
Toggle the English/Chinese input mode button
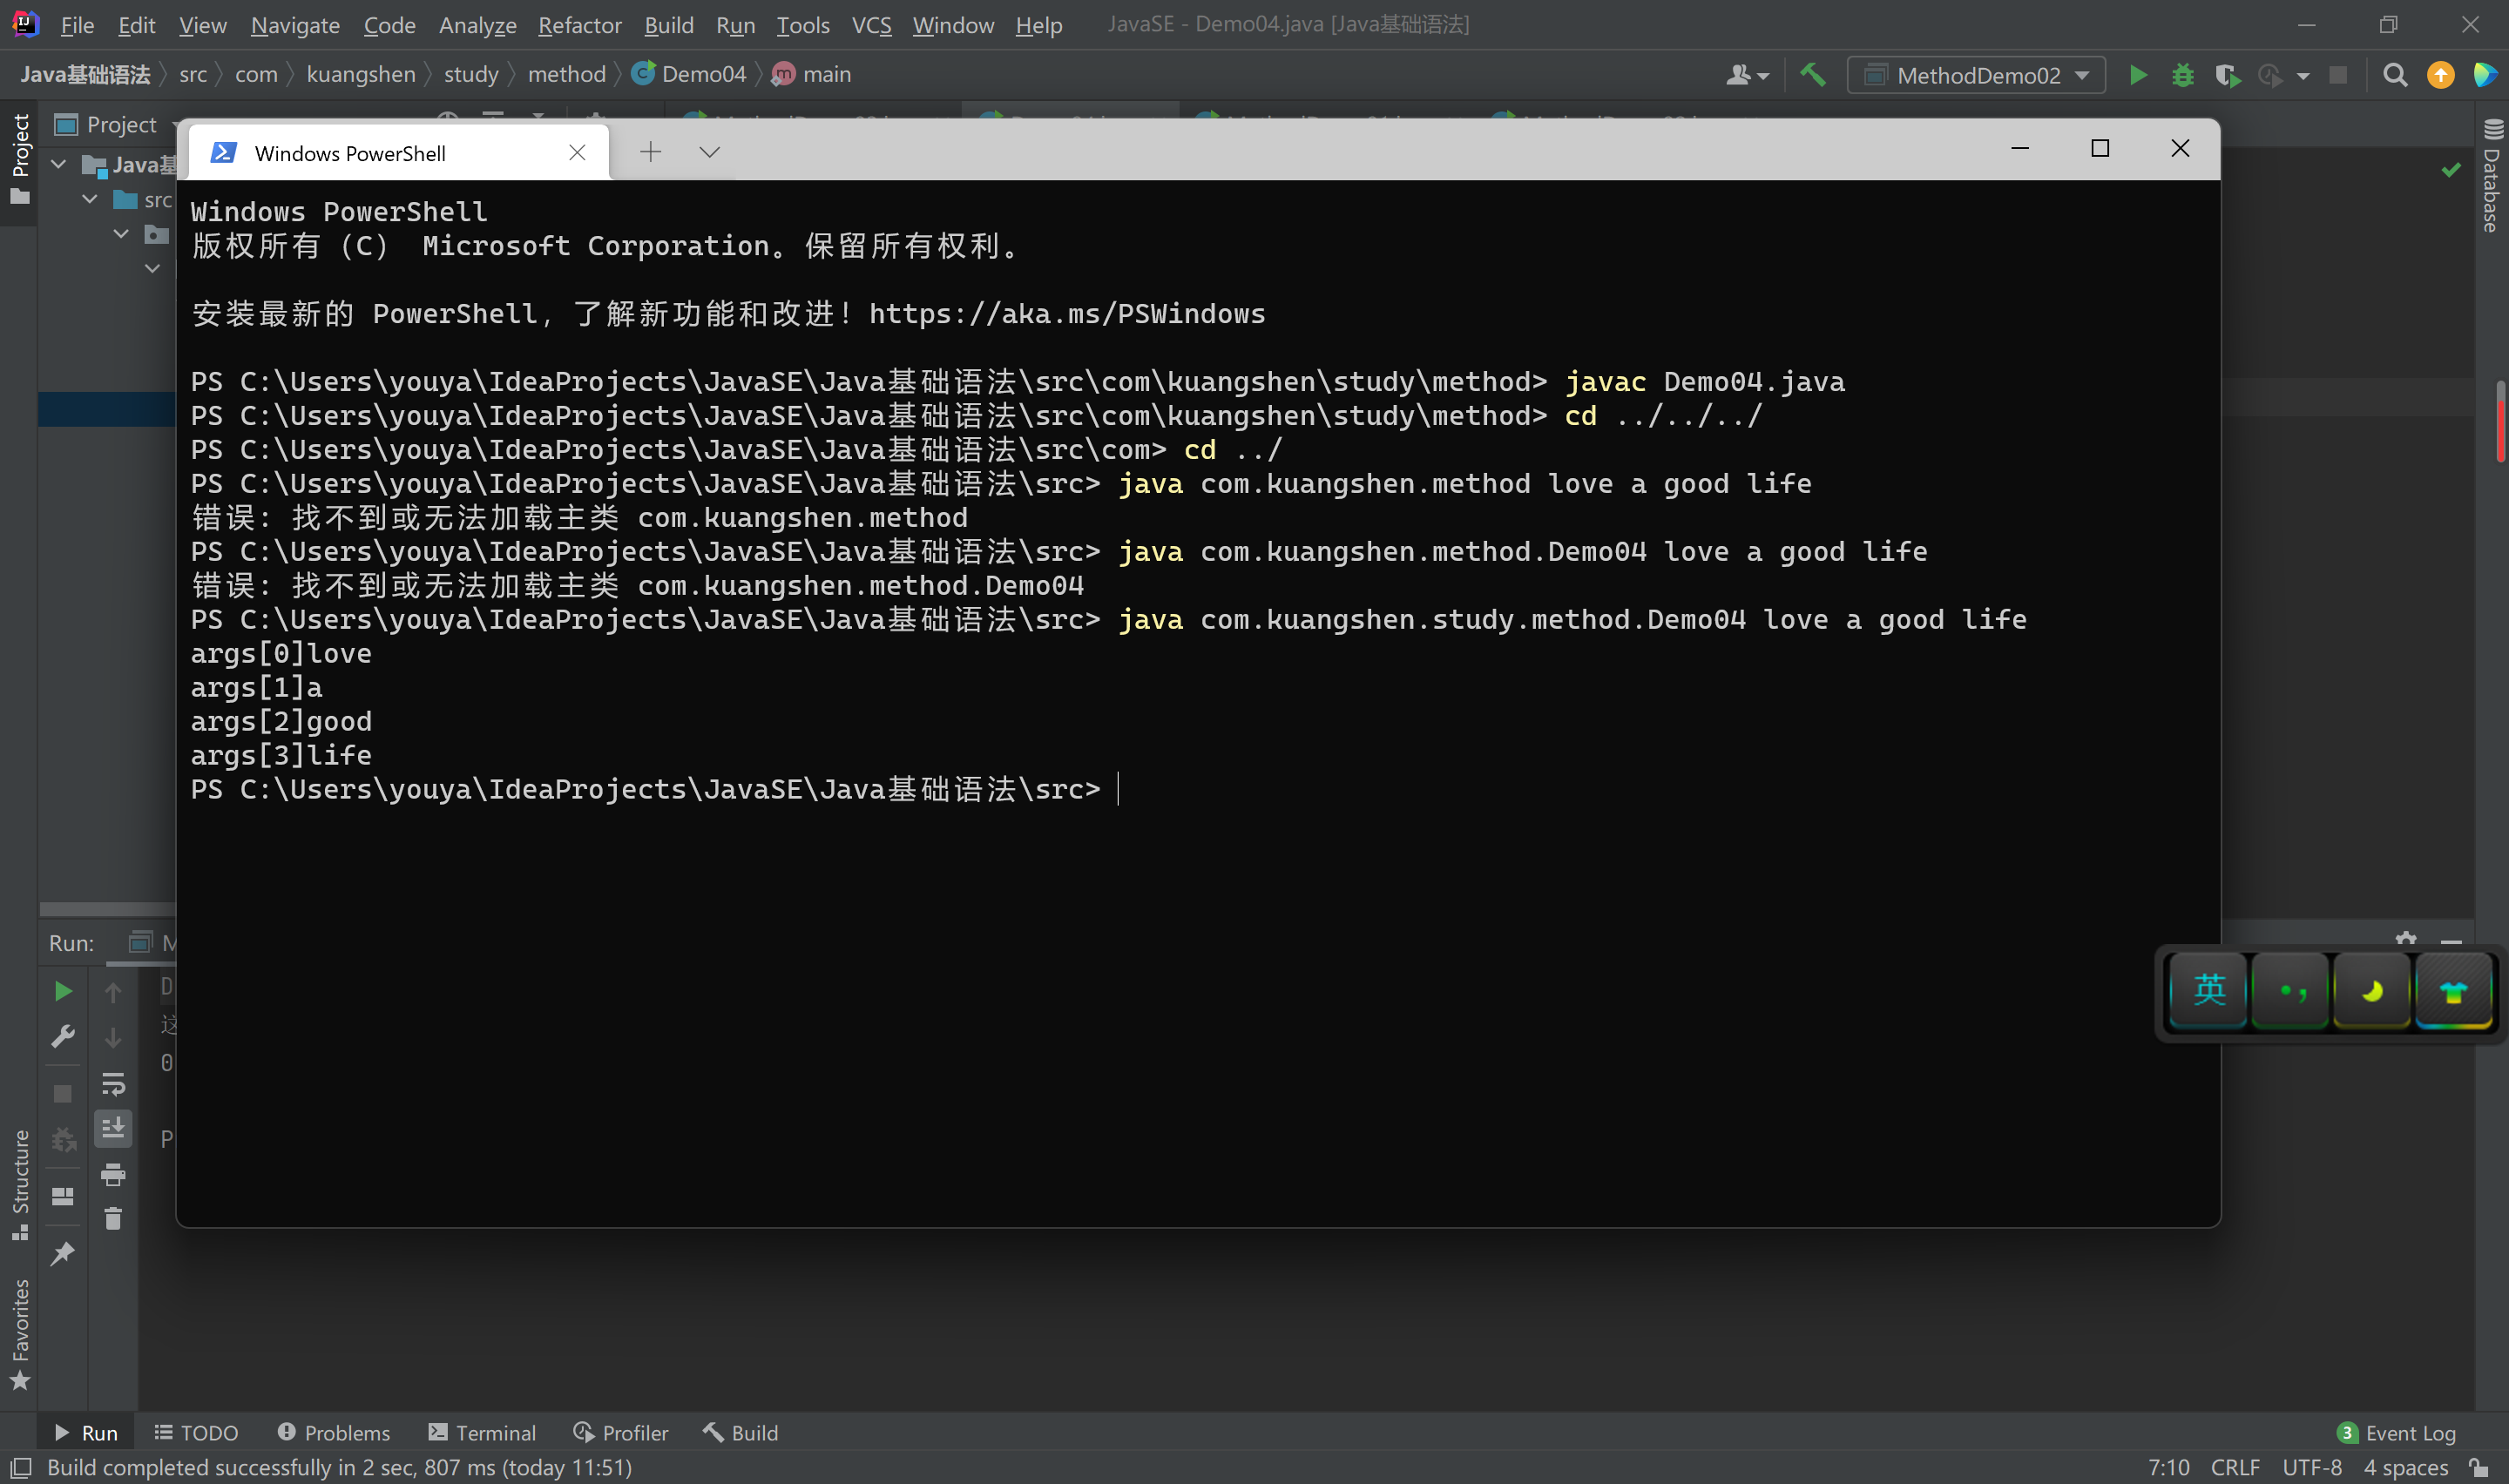tap(2208, 991)
